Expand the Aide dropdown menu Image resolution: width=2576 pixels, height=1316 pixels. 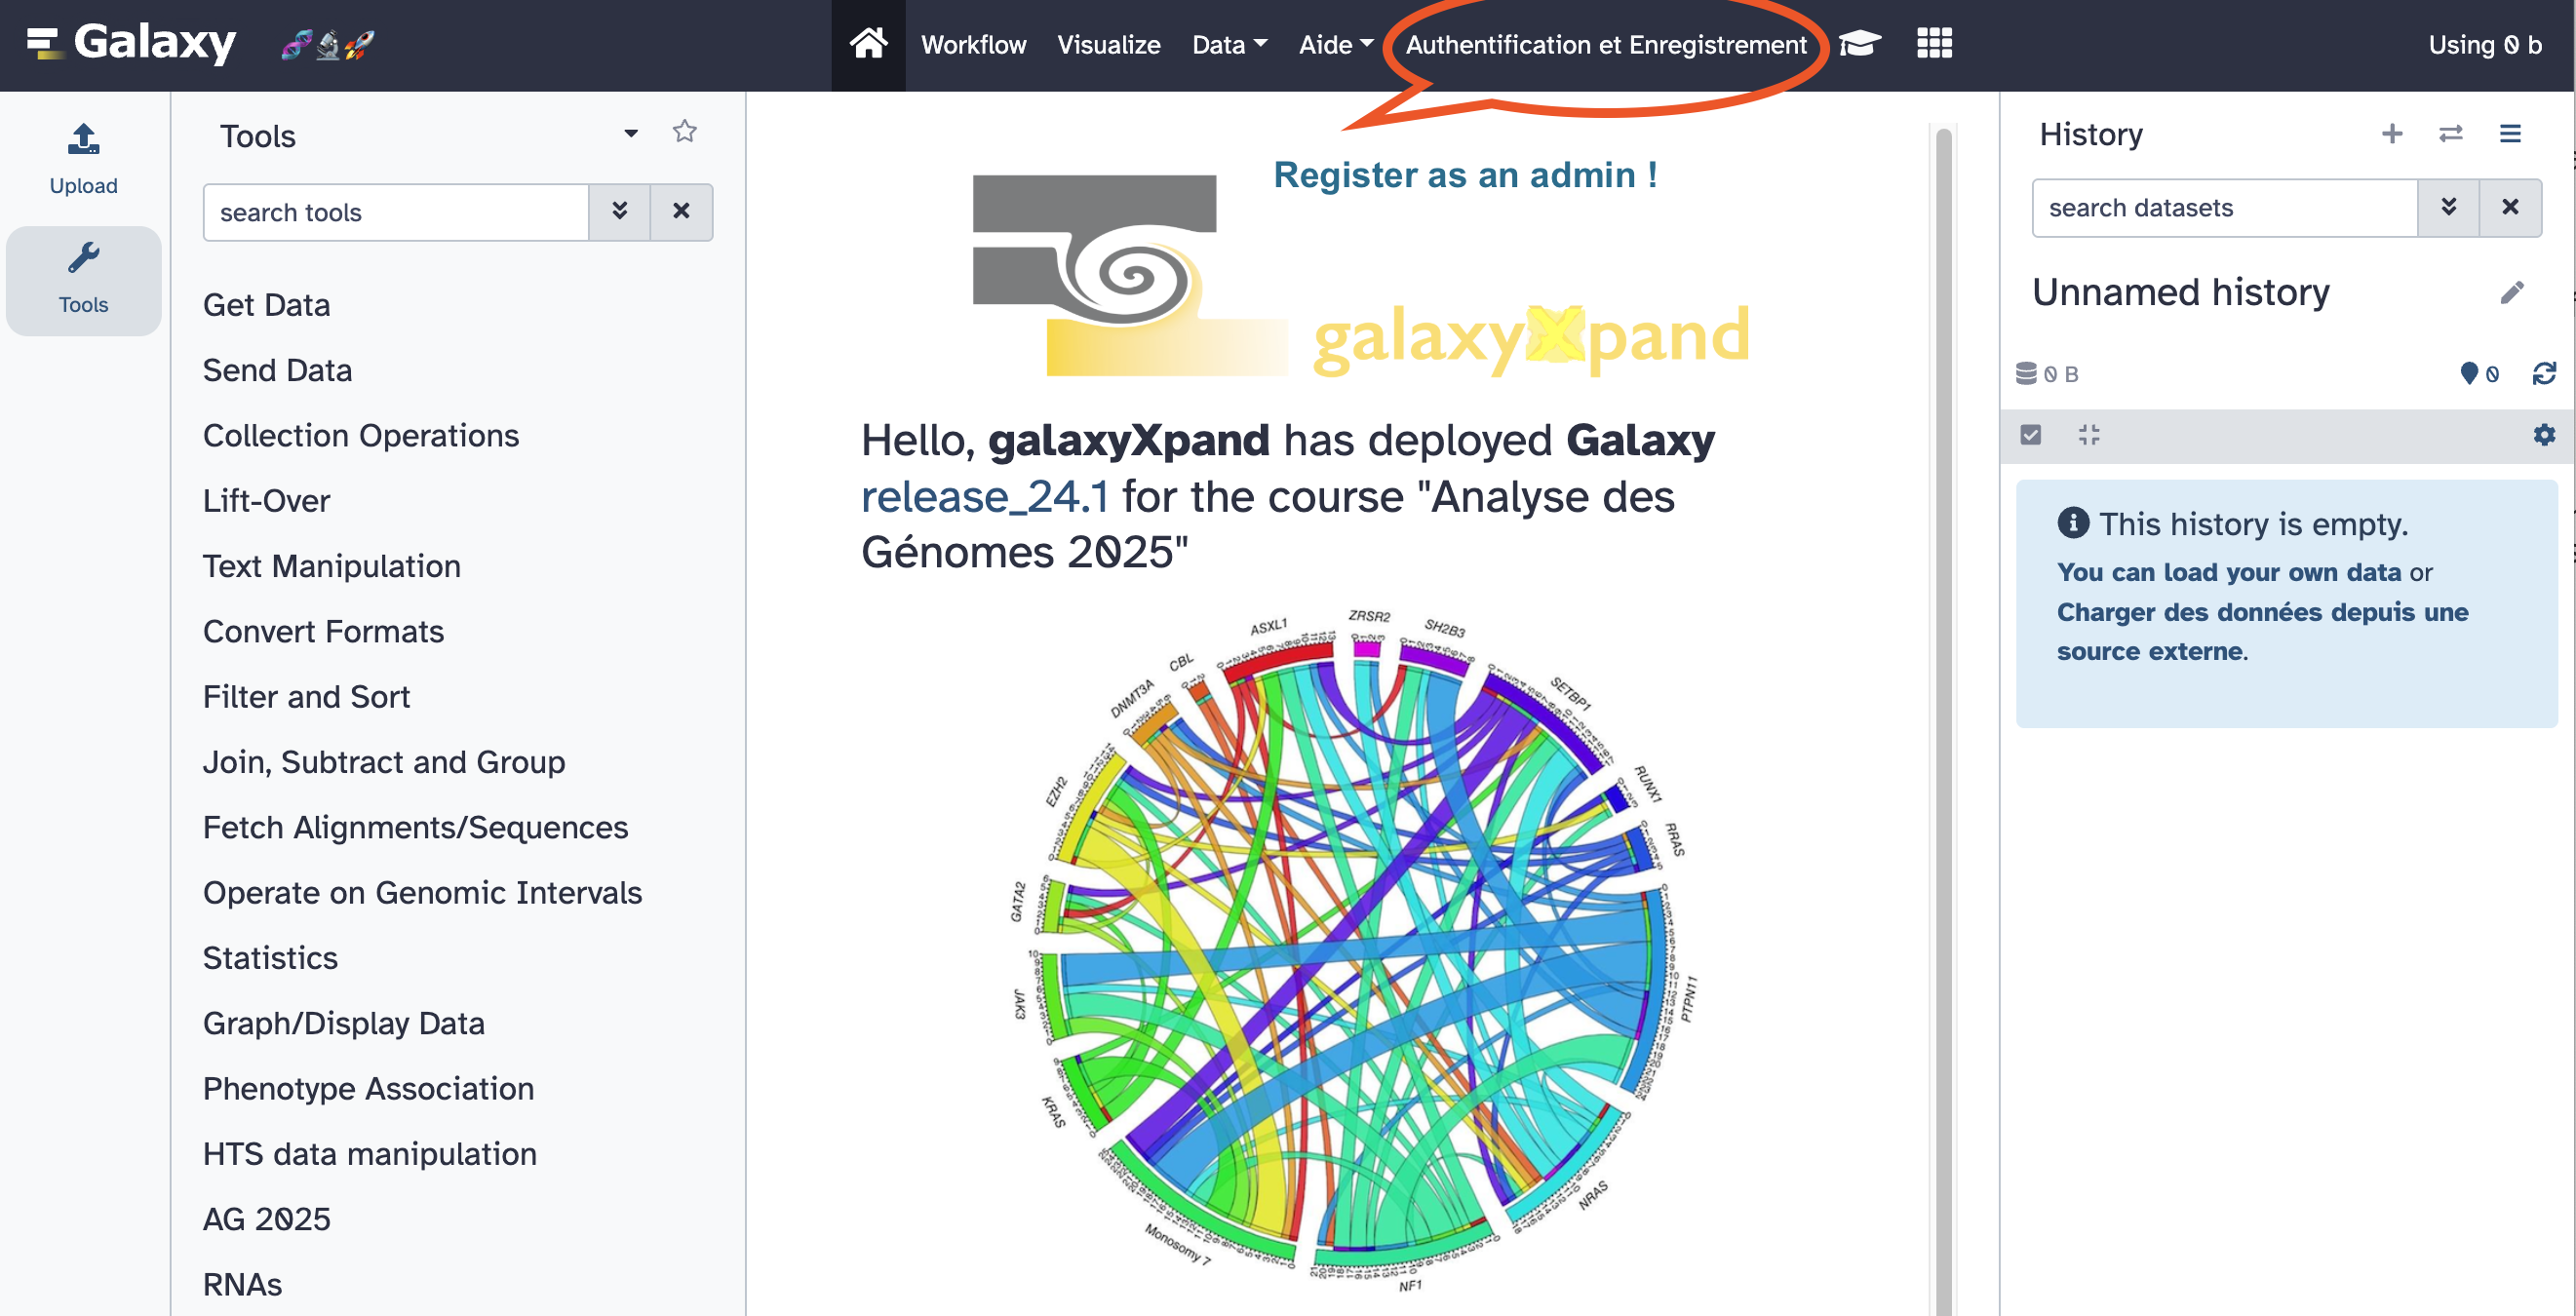pos(1335,45)
